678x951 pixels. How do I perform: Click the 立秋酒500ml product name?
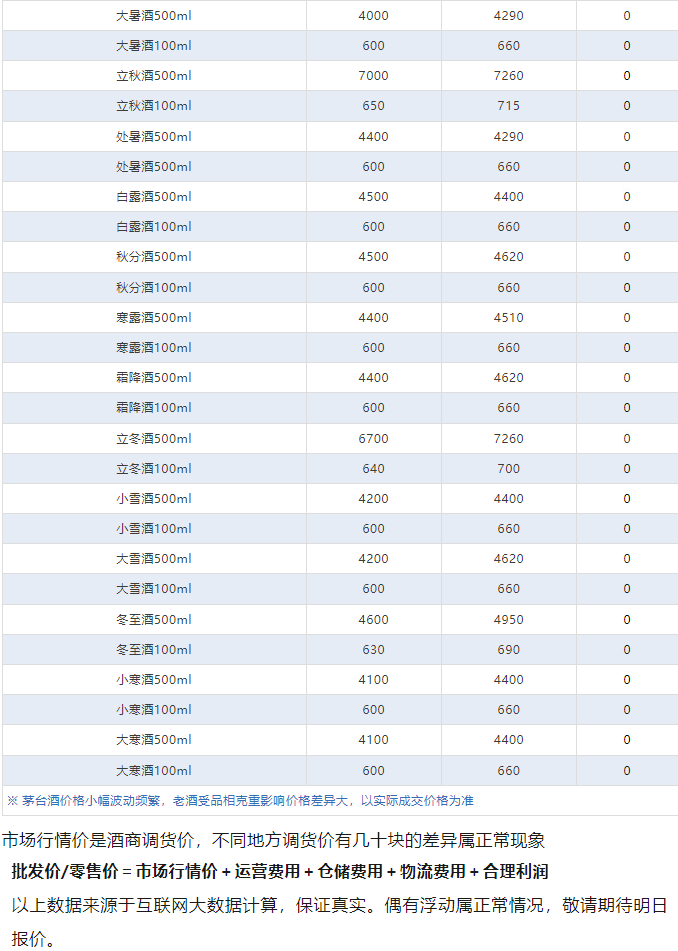(154, 76)
